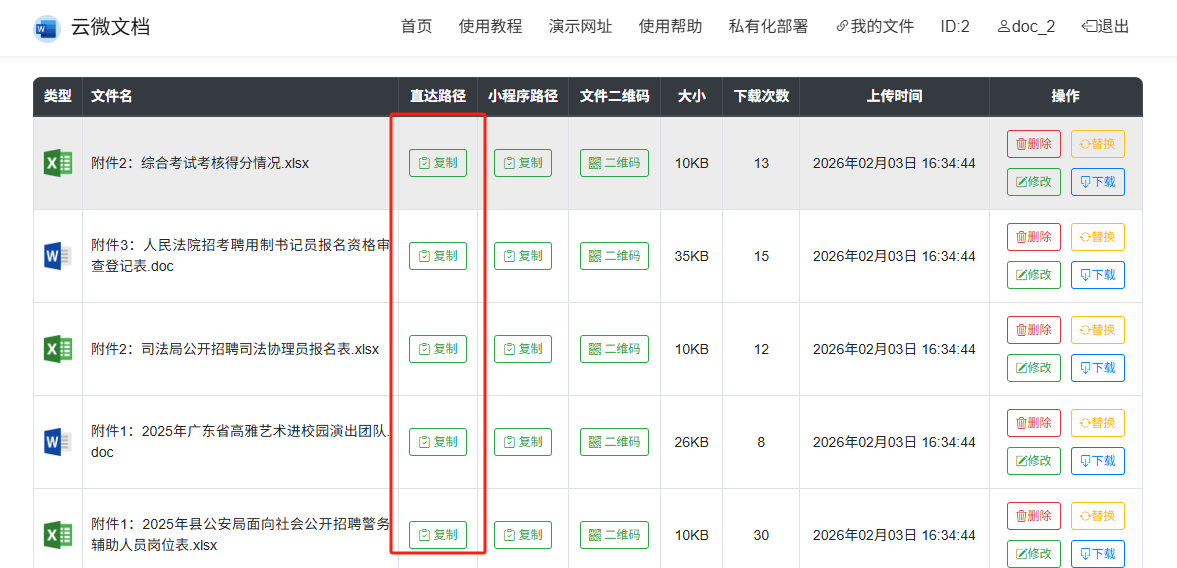Replace the 人民法院招考聘用制书记员 document
Image resolution: width=1177 pixels, height=568 pixels.
click(1097, 237)
